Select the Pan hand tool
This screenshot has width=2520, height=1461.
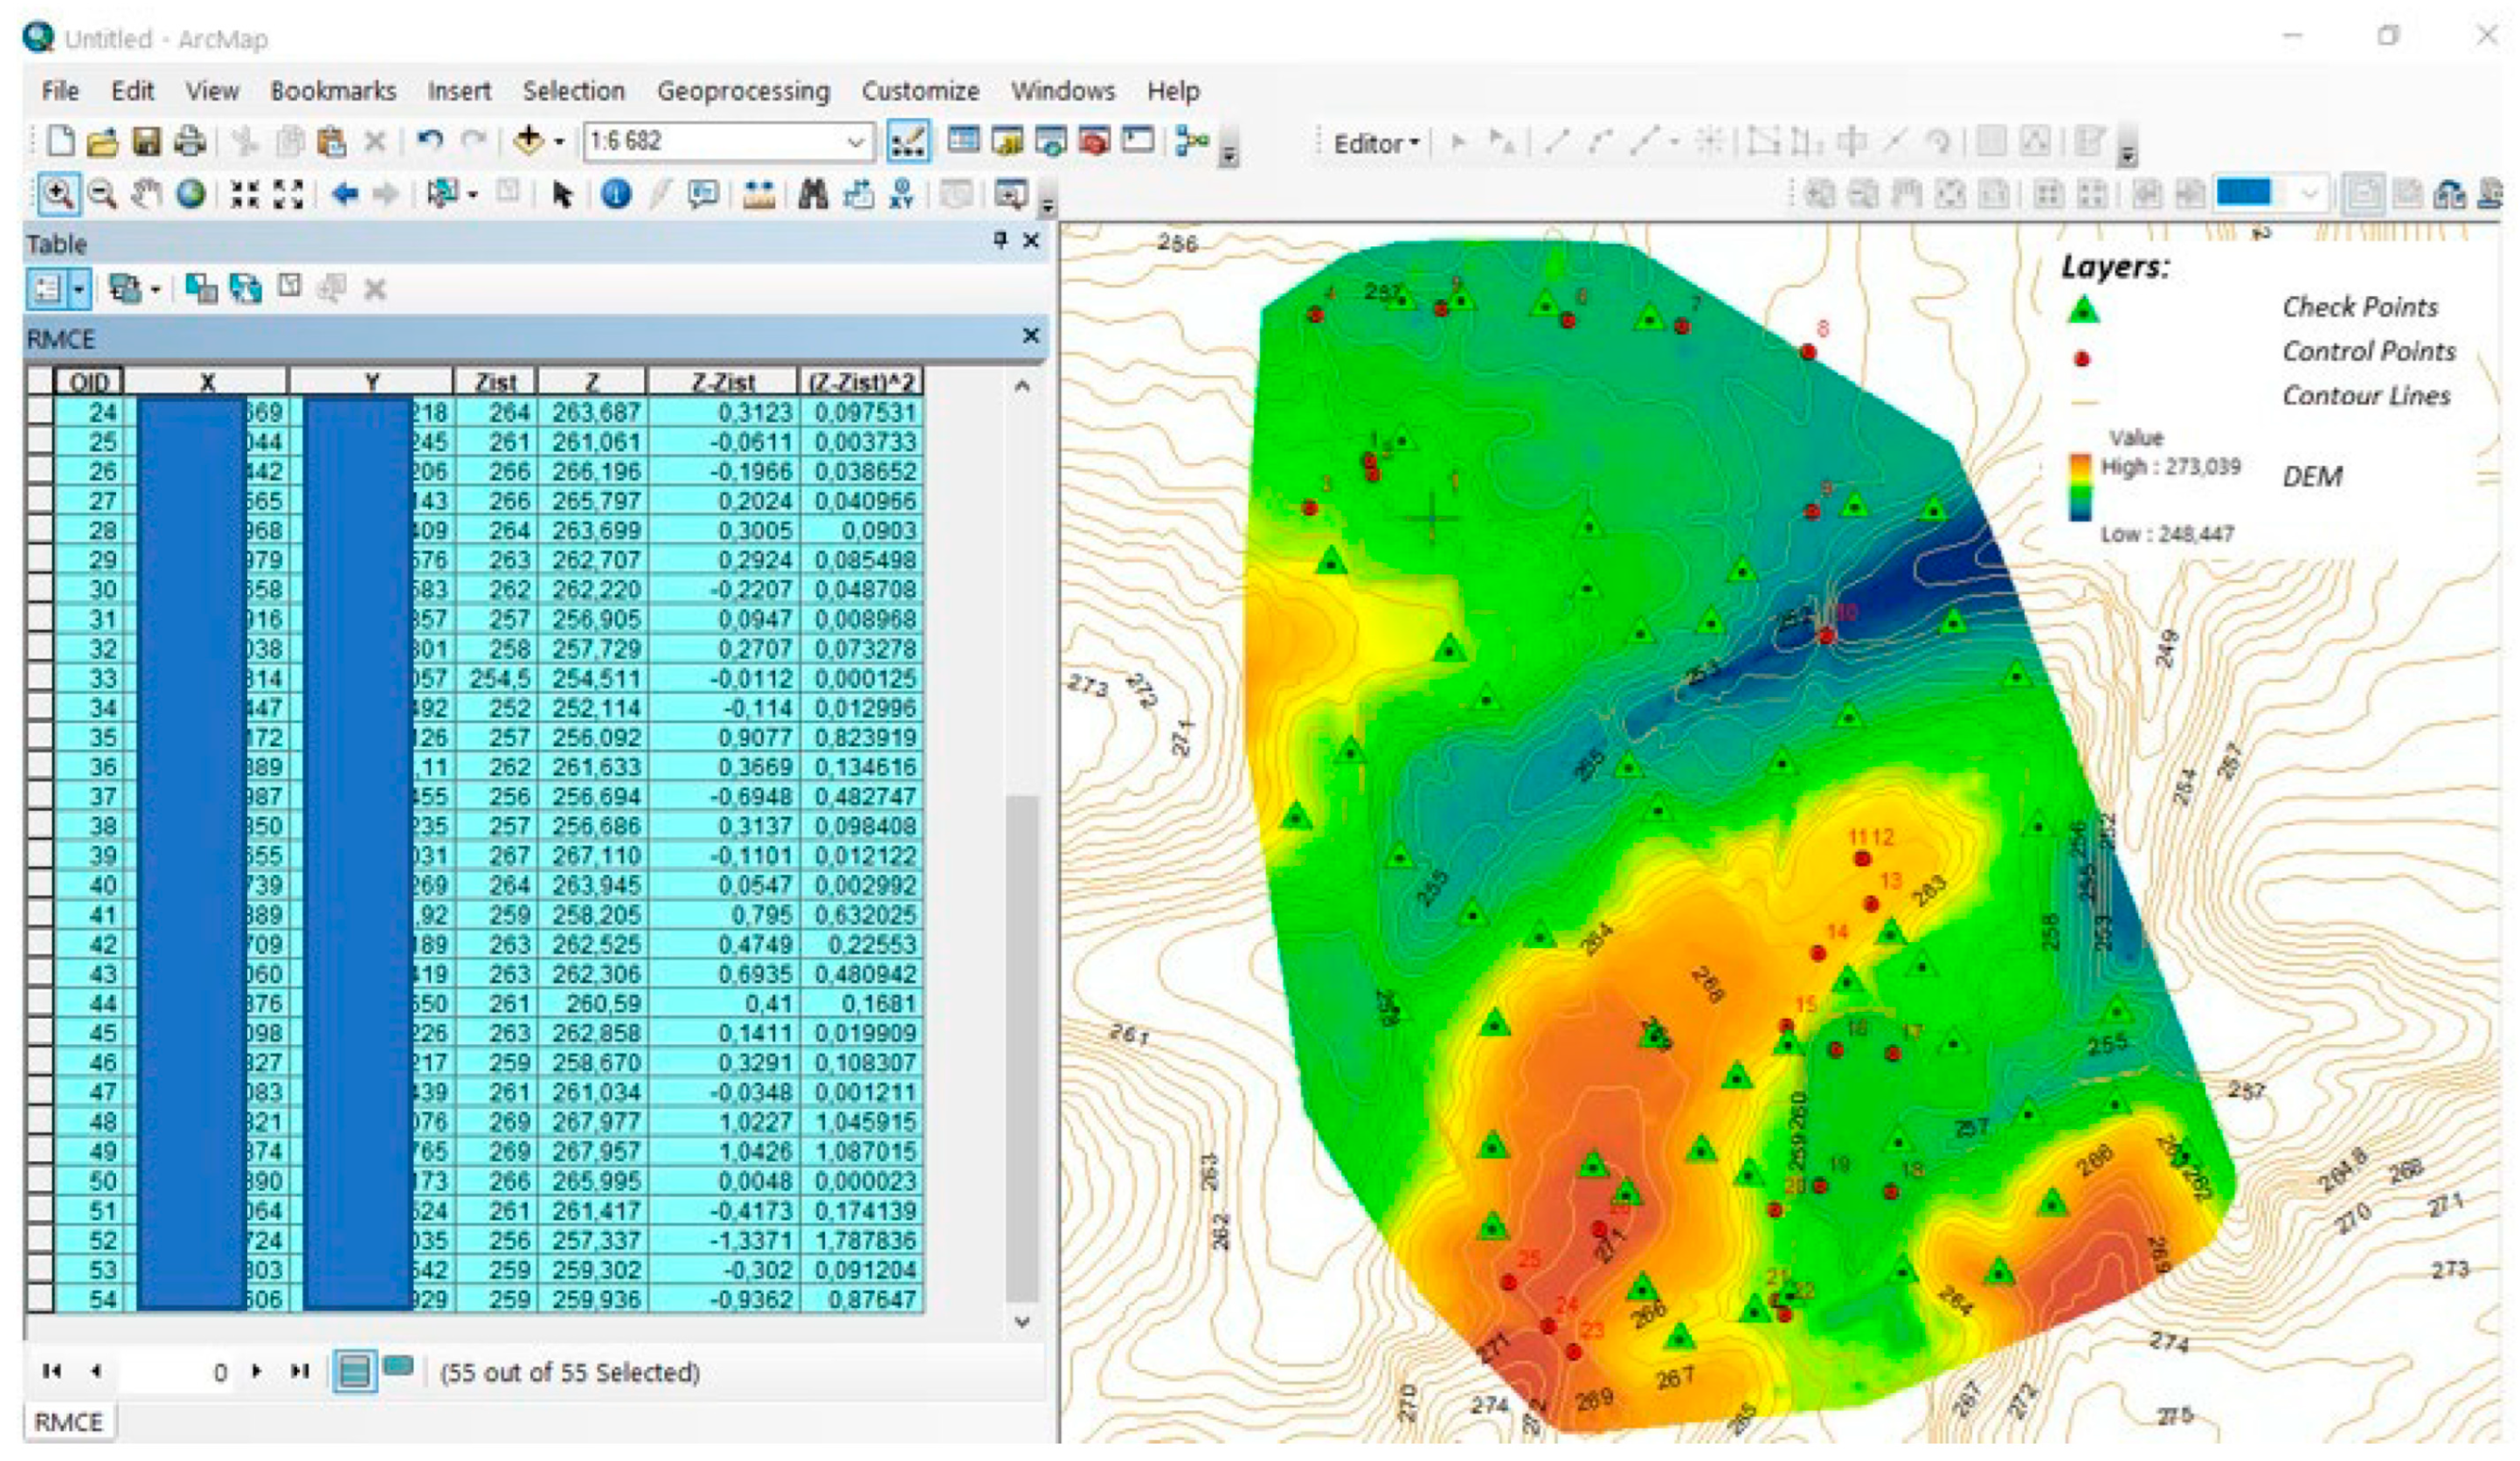[146, 193]
